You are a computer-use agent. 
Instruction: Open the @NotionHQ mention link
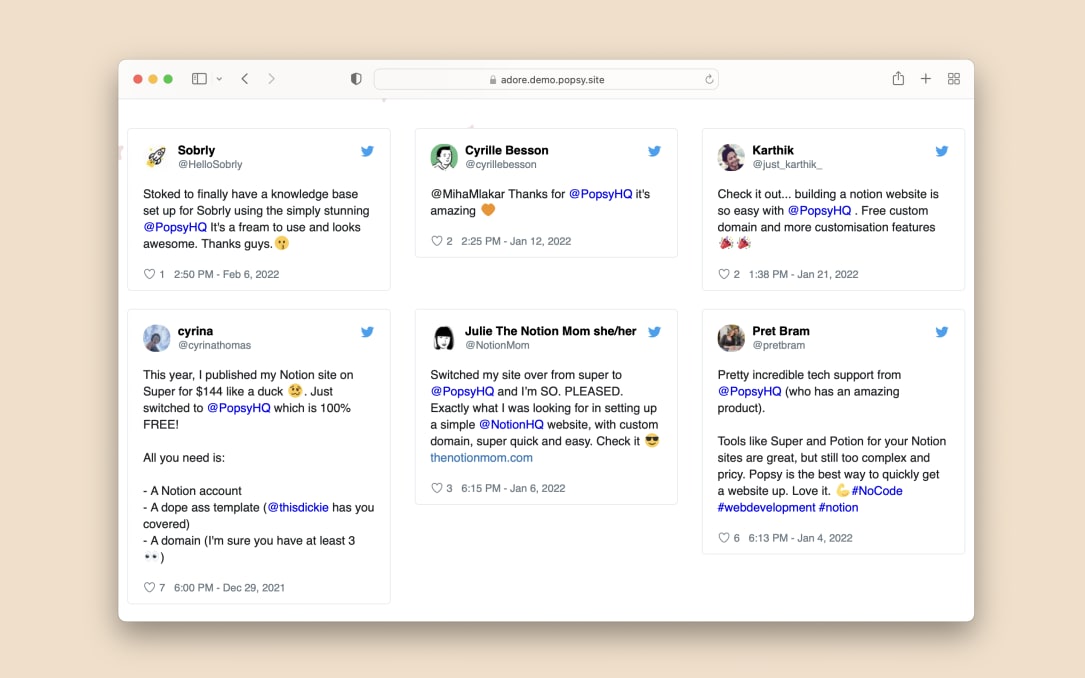(511, 424)
